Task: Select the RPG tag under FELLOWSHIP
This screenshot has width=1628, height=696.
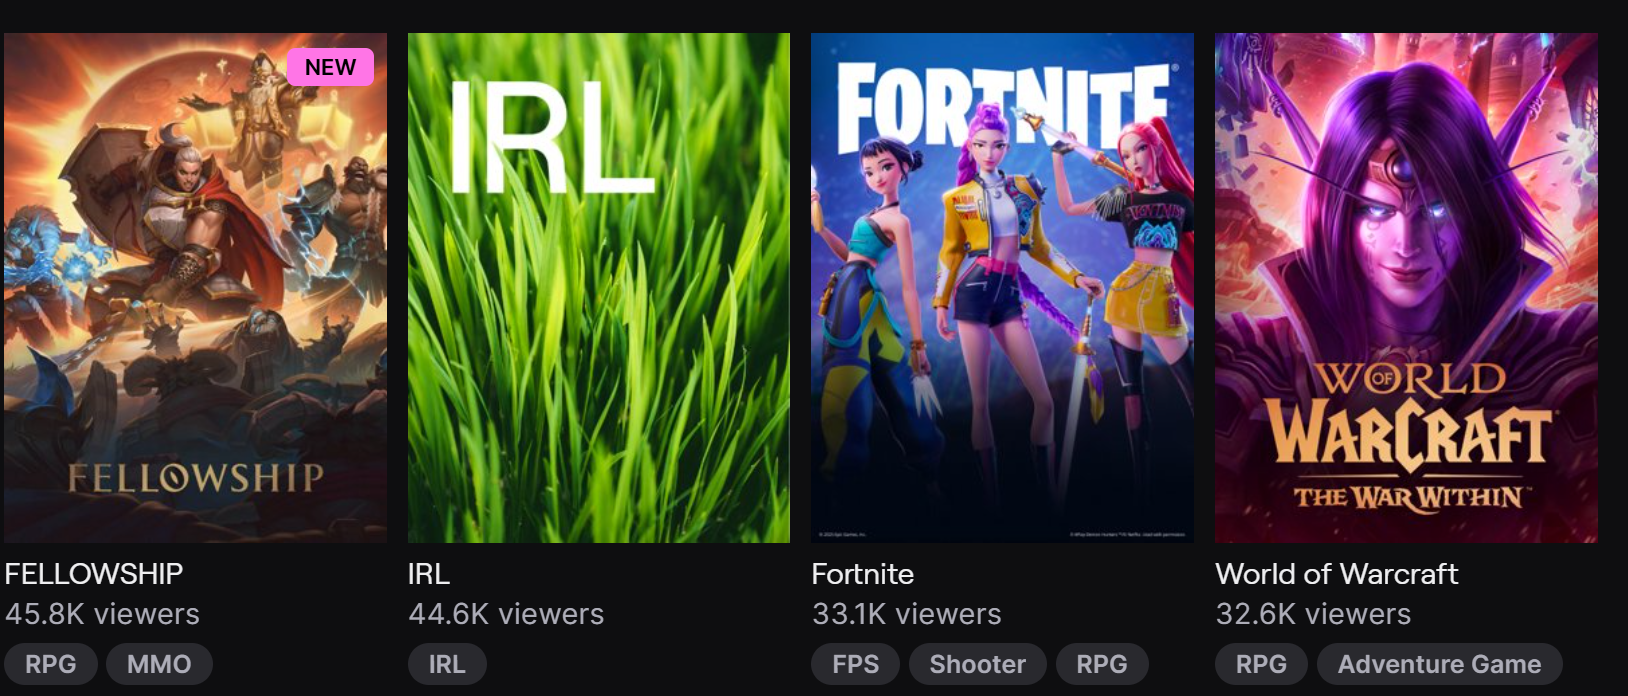Action: point(51,664)
